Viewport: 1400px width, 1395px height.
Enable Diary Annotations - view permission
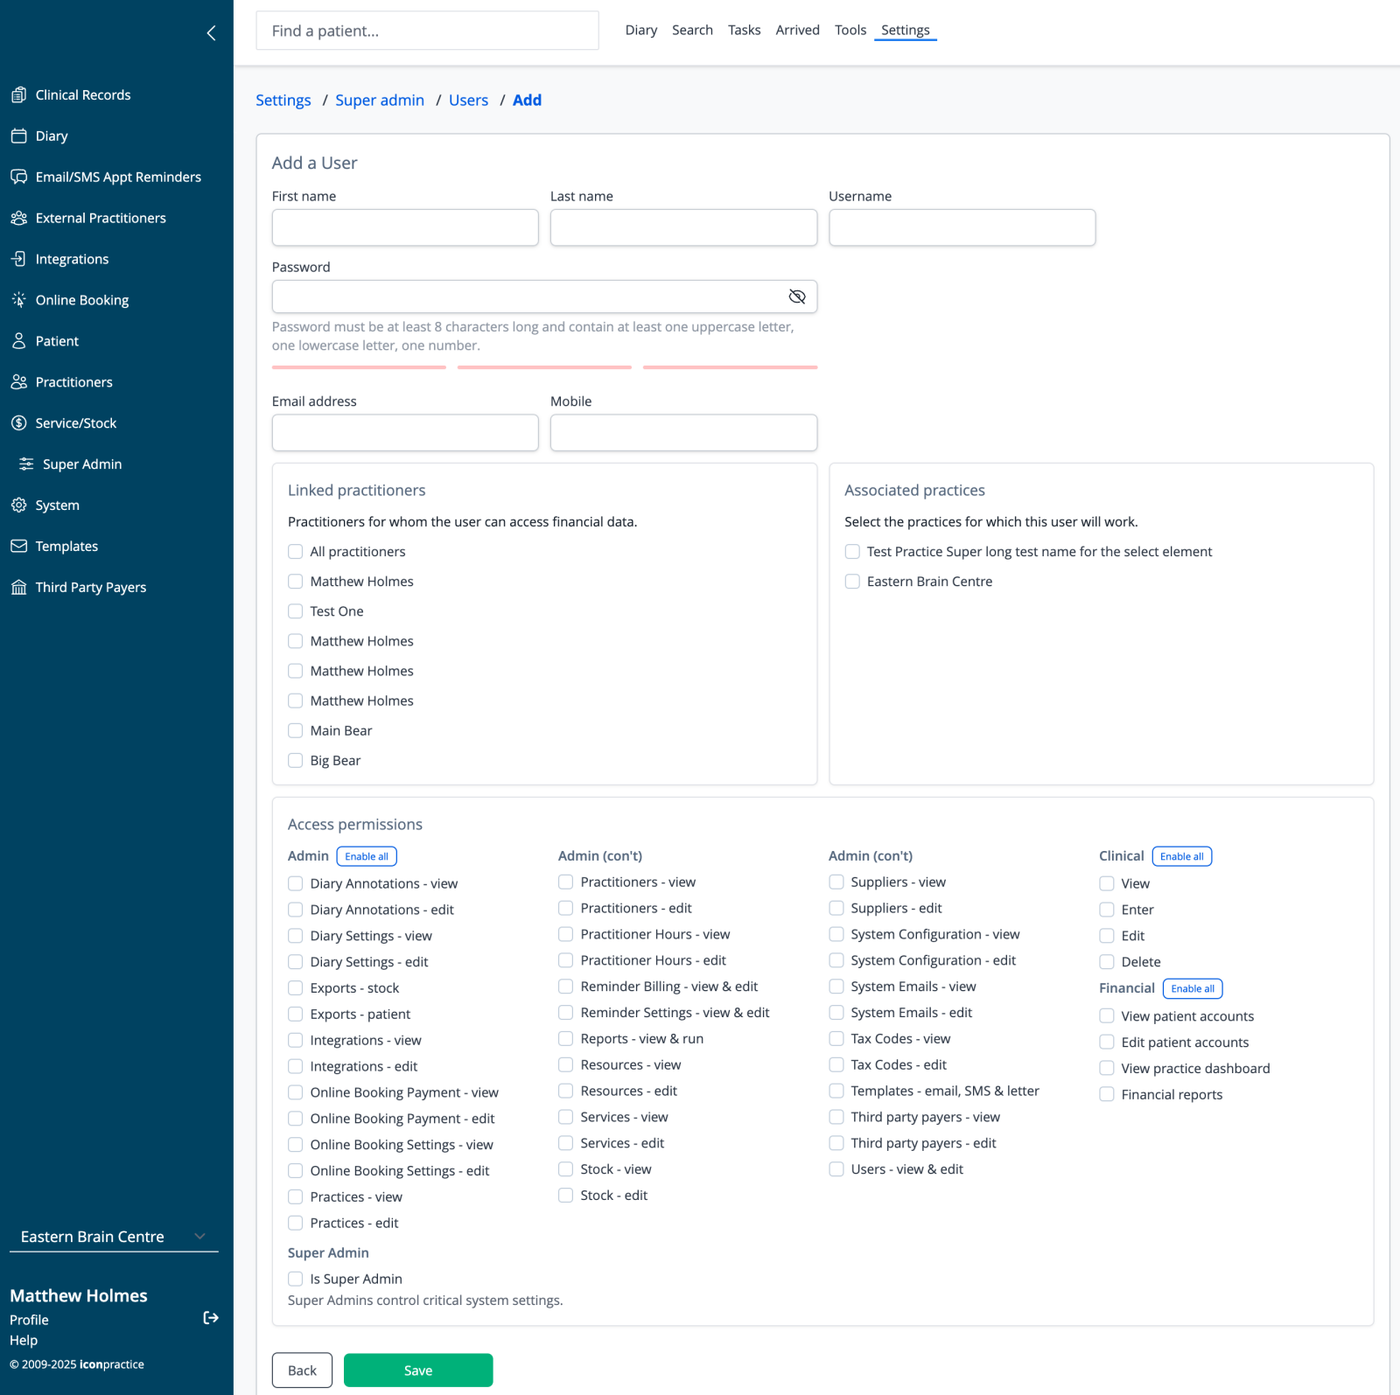[295, 884]
